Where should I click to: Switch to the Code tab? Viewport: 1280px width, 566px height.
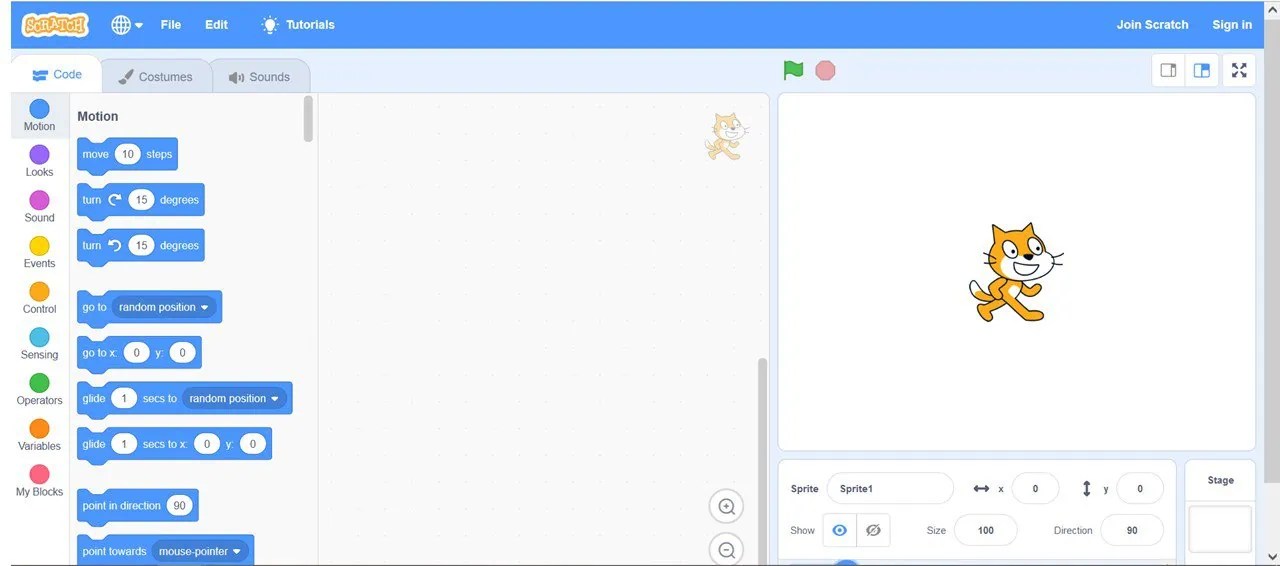coord(57,75)
